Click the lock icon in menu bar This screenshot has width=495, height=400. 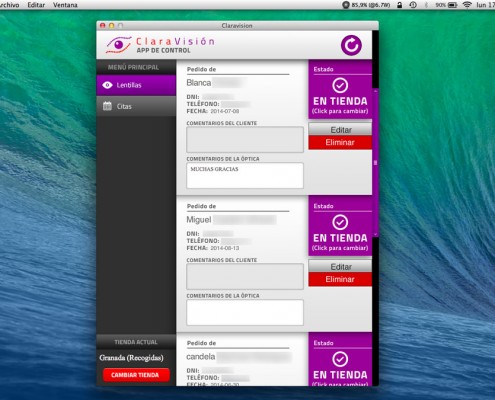pos(399,5)
